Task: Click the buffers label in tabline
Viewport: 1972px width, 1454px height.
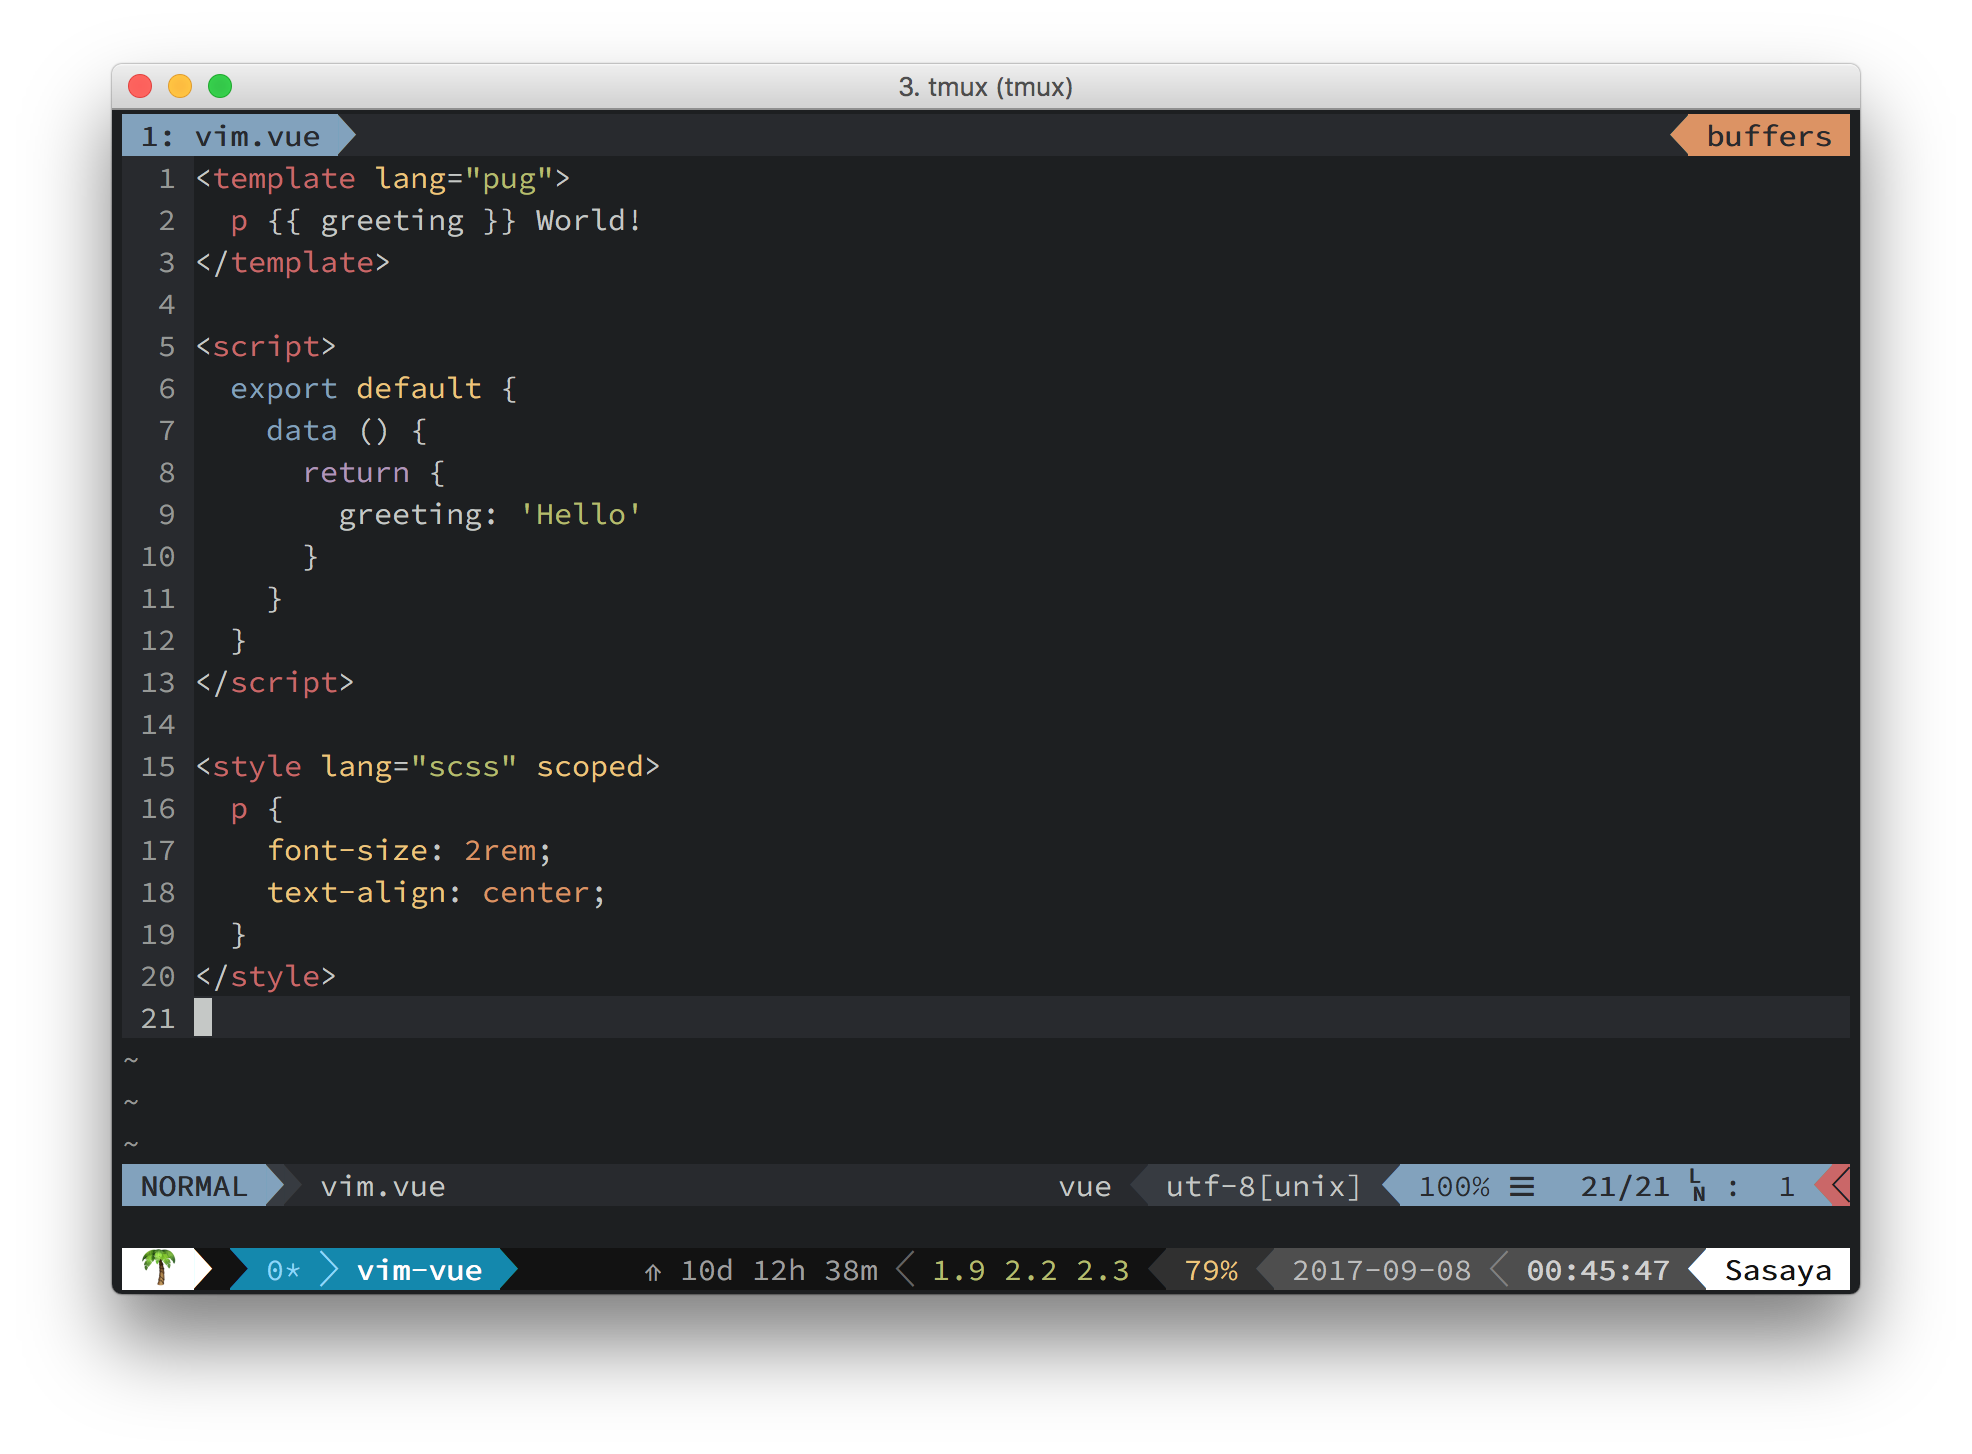Action: pos(1768,136)
